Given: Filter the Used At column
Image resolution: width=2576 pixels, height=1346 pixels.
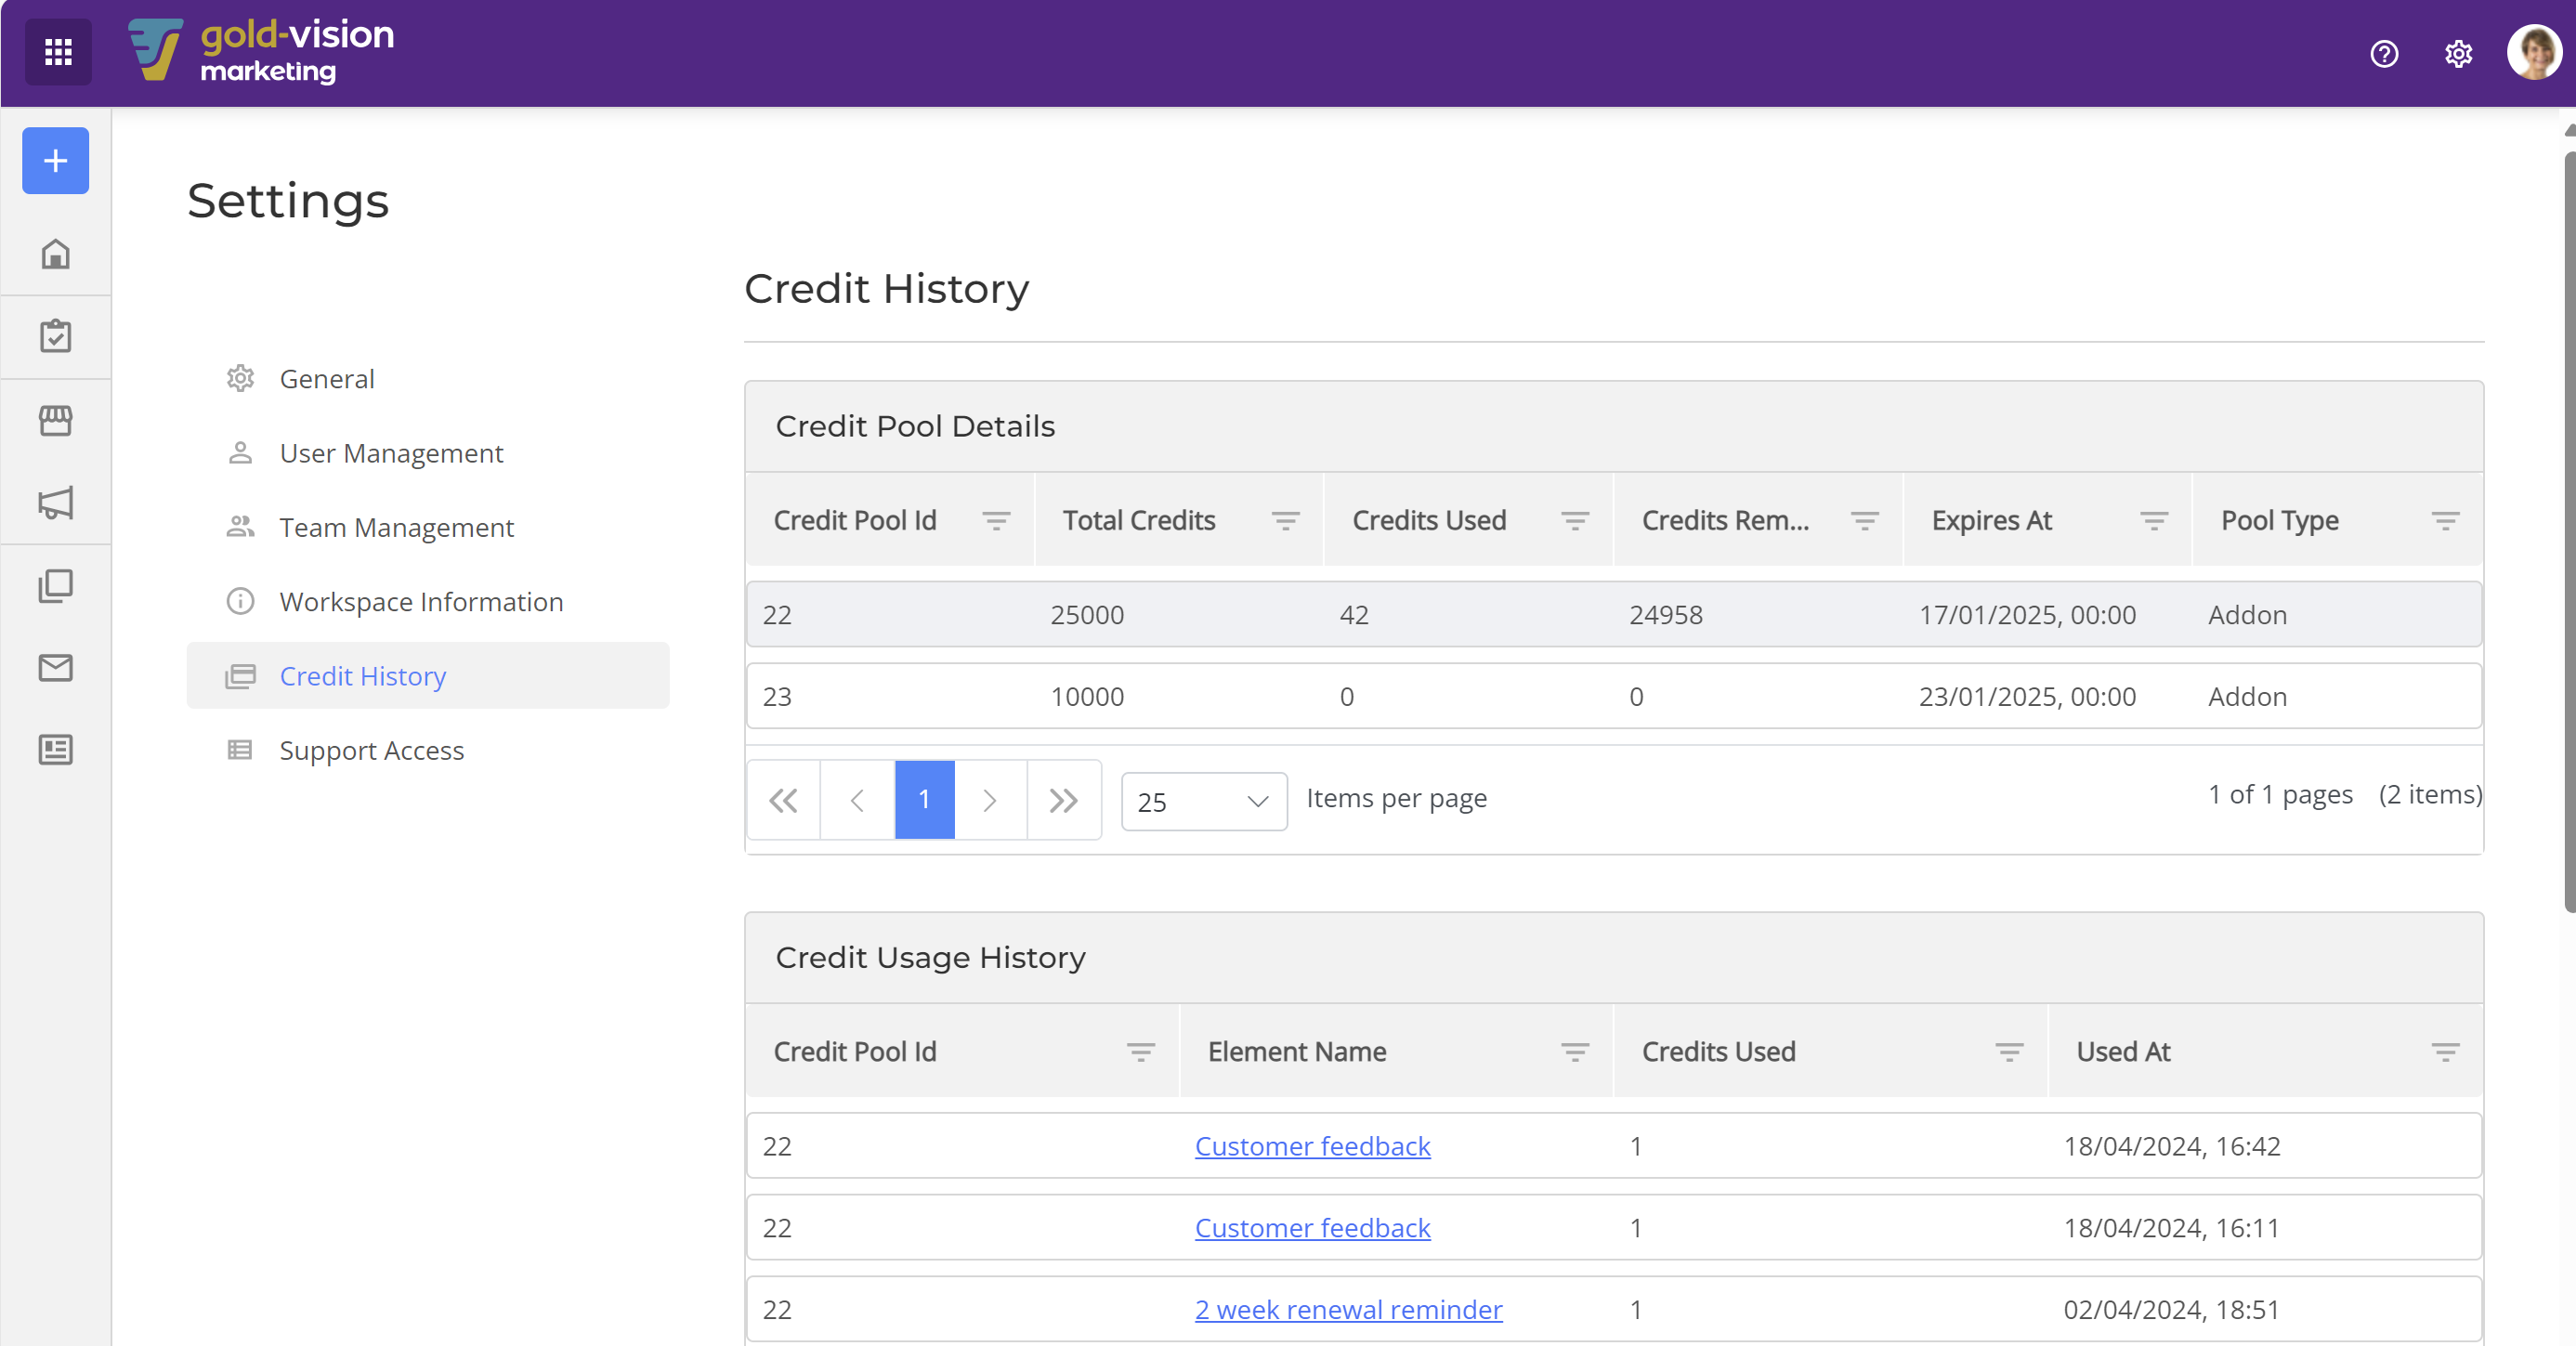Looking at the screenshot, I should tap(2445, 1052).
